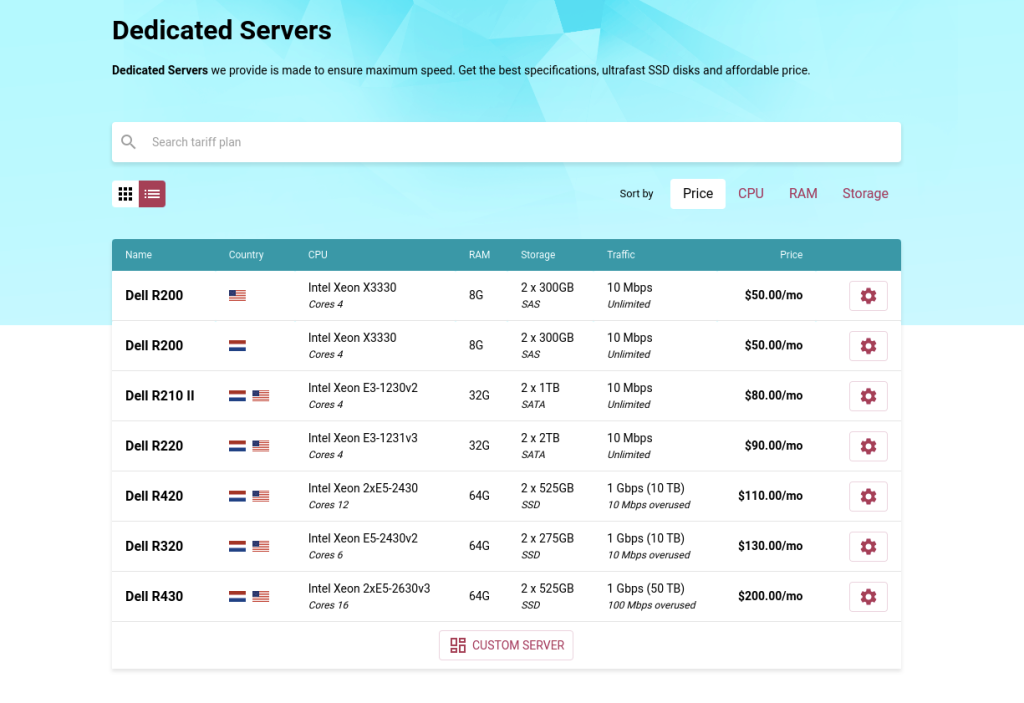Viewport: 1024px width, 703px height.
Task: Click the Netherlands flag in second Dell R200 row
Action: [x=237, y=346]
